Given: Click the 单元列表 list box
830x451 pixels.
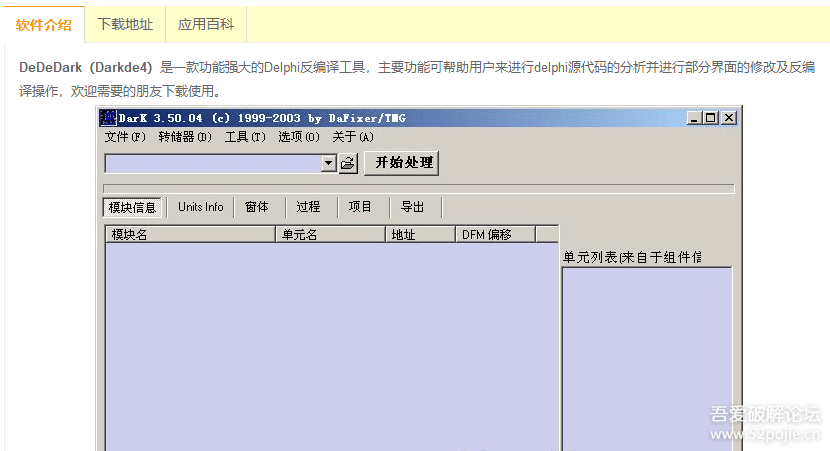Looking at the screenshot, I should tap(647, 359).
